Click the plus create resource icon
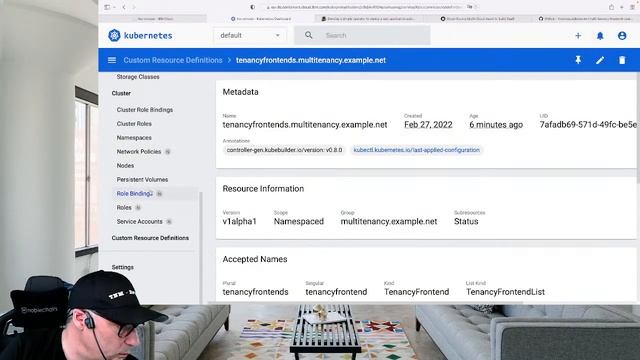 pos(578,36)
